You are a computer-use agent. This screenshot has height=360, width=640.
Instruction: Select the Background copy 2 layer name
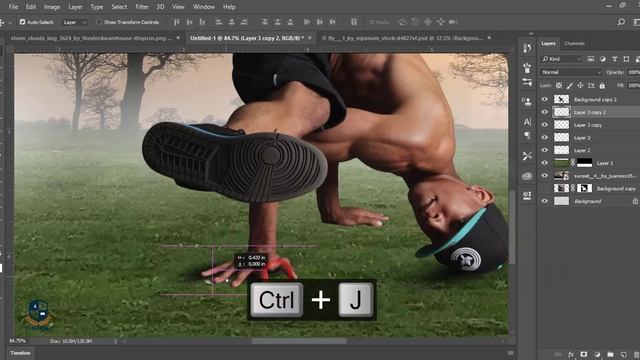coord(595,99)
